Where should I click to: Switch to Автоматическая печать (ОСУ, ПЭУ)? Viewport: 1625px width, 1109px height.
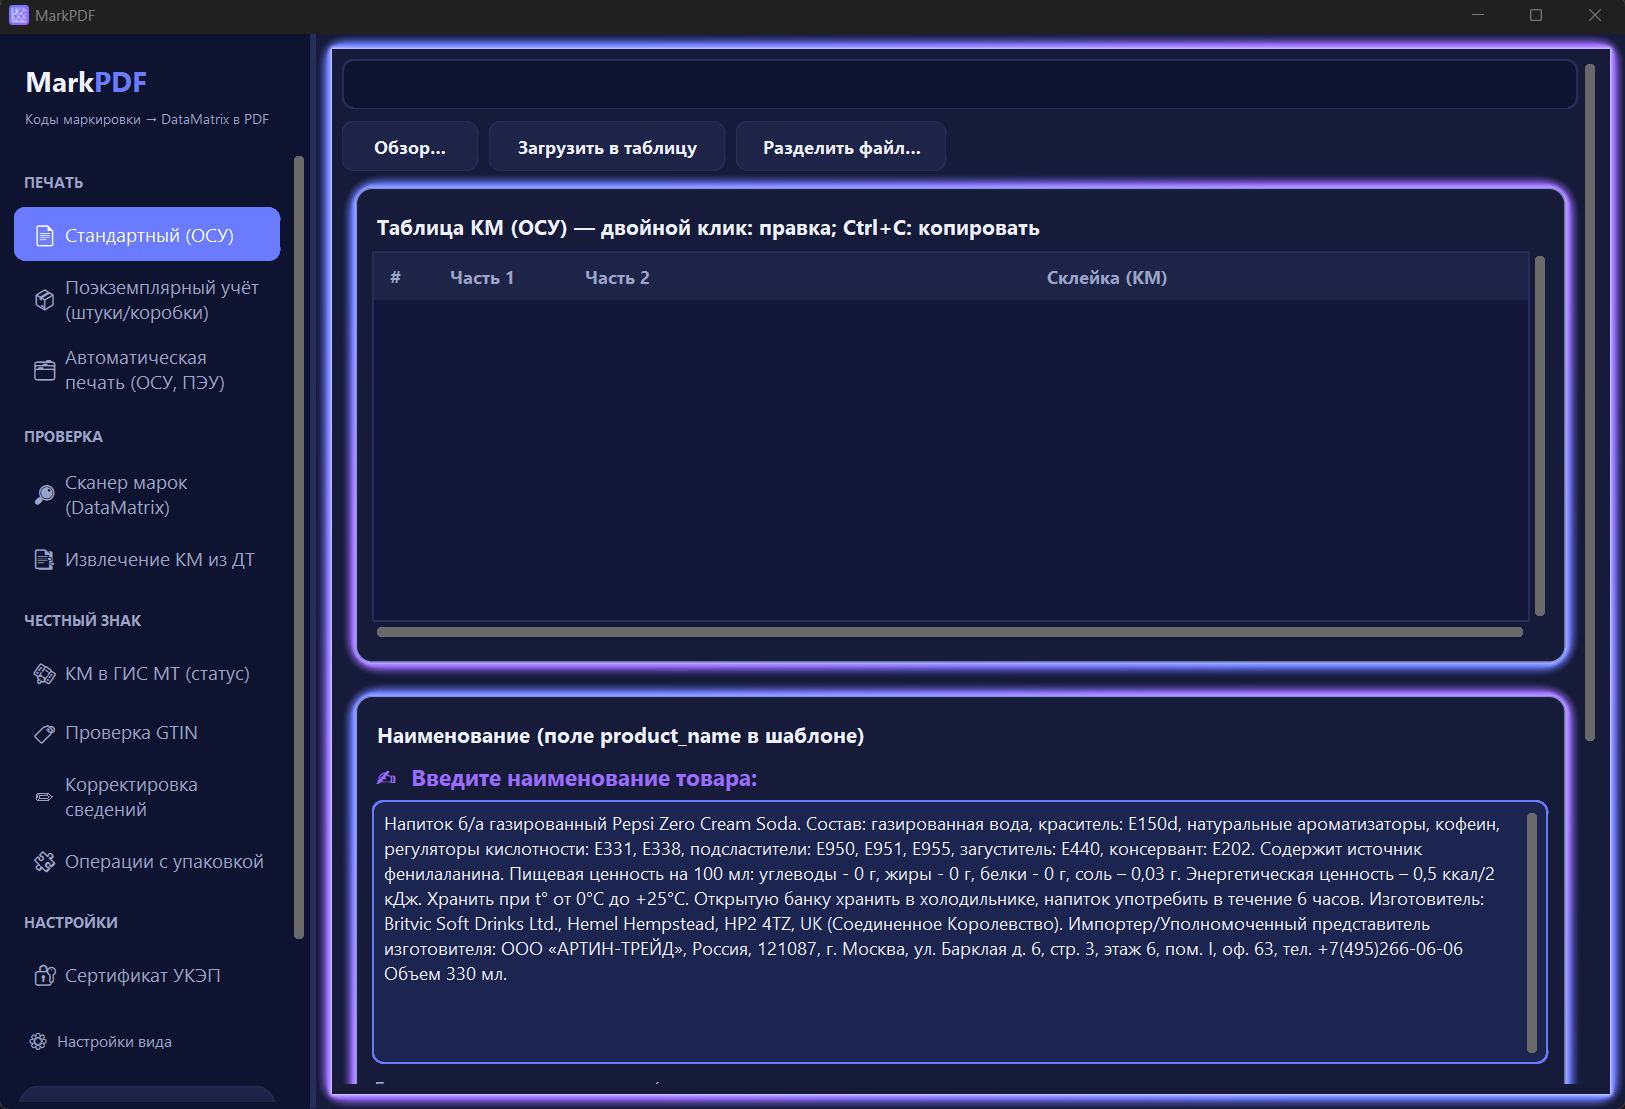click(x=147, y=370)
